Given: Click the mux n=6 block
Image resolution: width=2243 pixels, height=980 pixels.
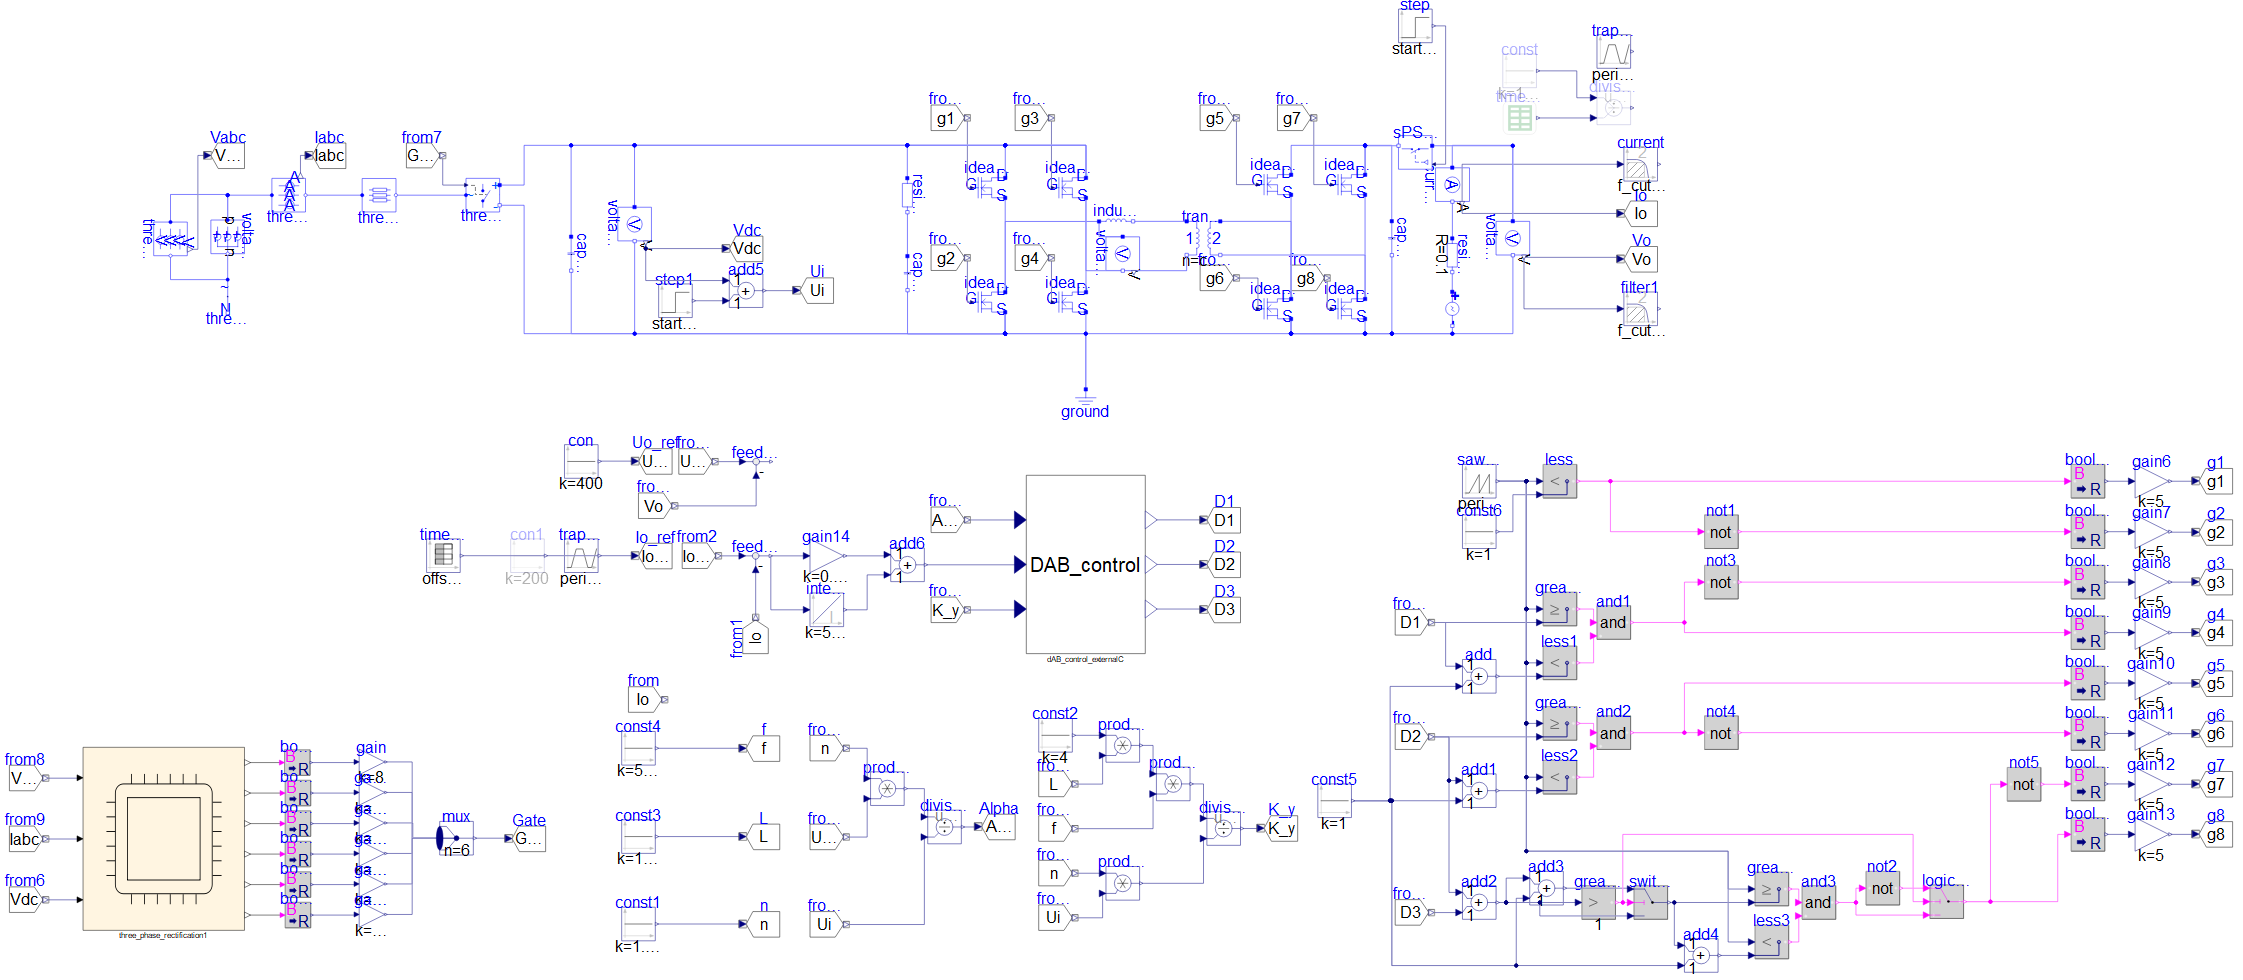Looking at the screenshot, I should [x=455, y=838].
